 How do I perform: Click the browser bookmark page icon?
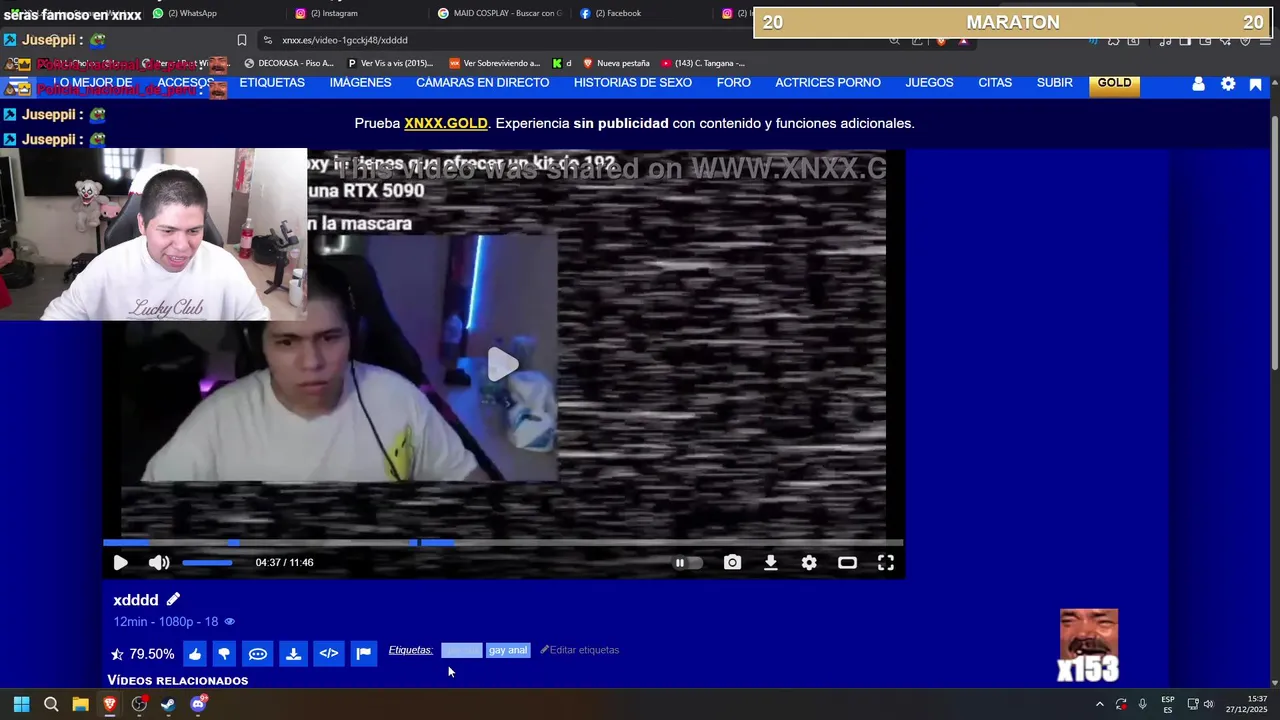point(242,40)
